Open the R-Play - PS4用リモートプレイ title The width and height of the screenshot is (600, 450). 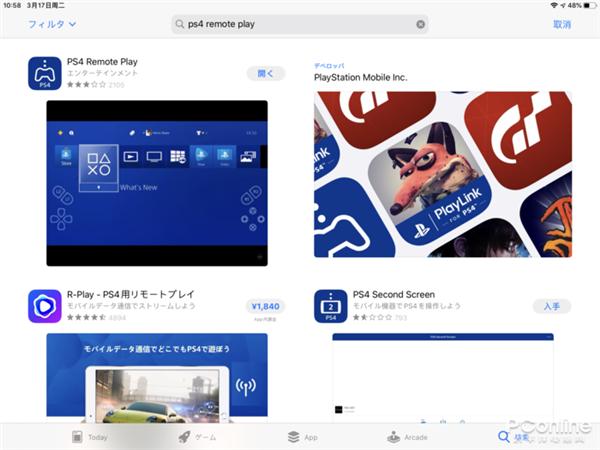(x=130, y=294)
